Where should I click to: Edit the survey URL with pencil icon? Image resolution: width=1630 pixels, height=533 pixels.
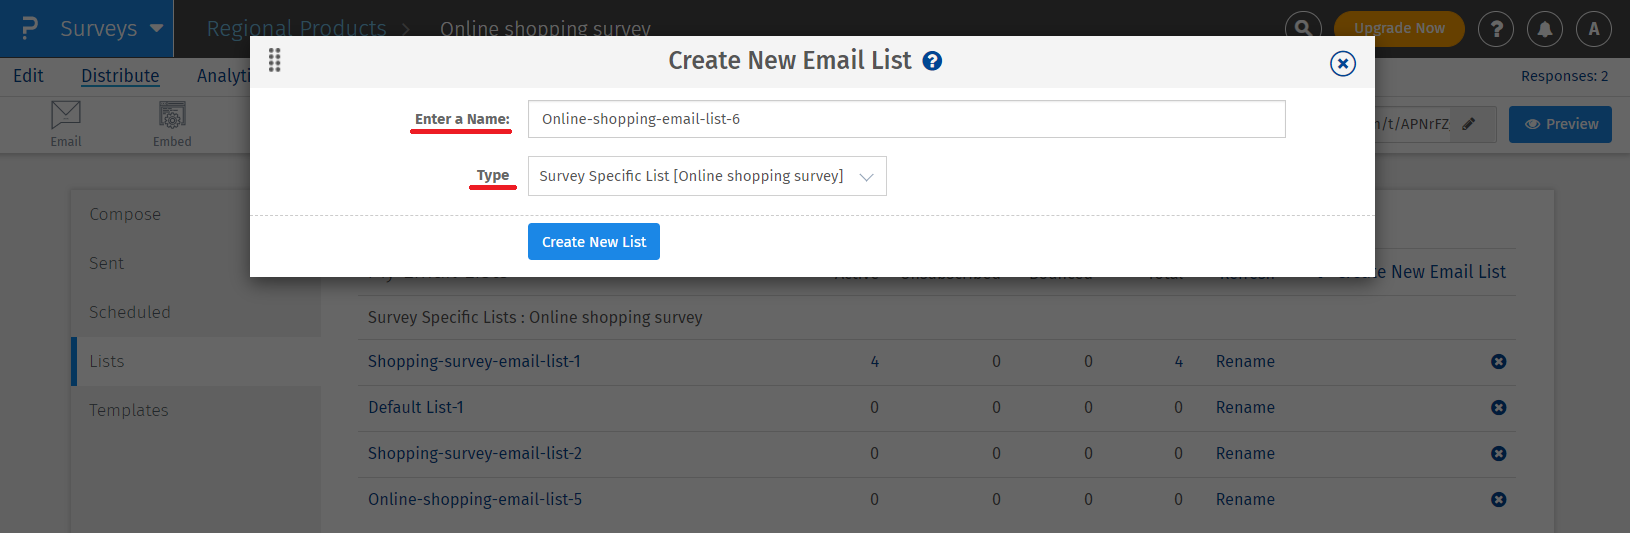click(1468, 124)
